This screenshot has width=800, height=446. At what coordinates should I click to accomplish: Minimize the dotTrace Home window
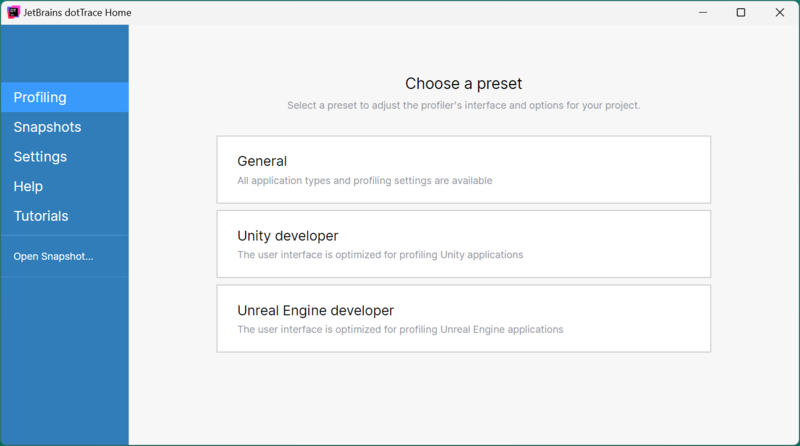703,12
